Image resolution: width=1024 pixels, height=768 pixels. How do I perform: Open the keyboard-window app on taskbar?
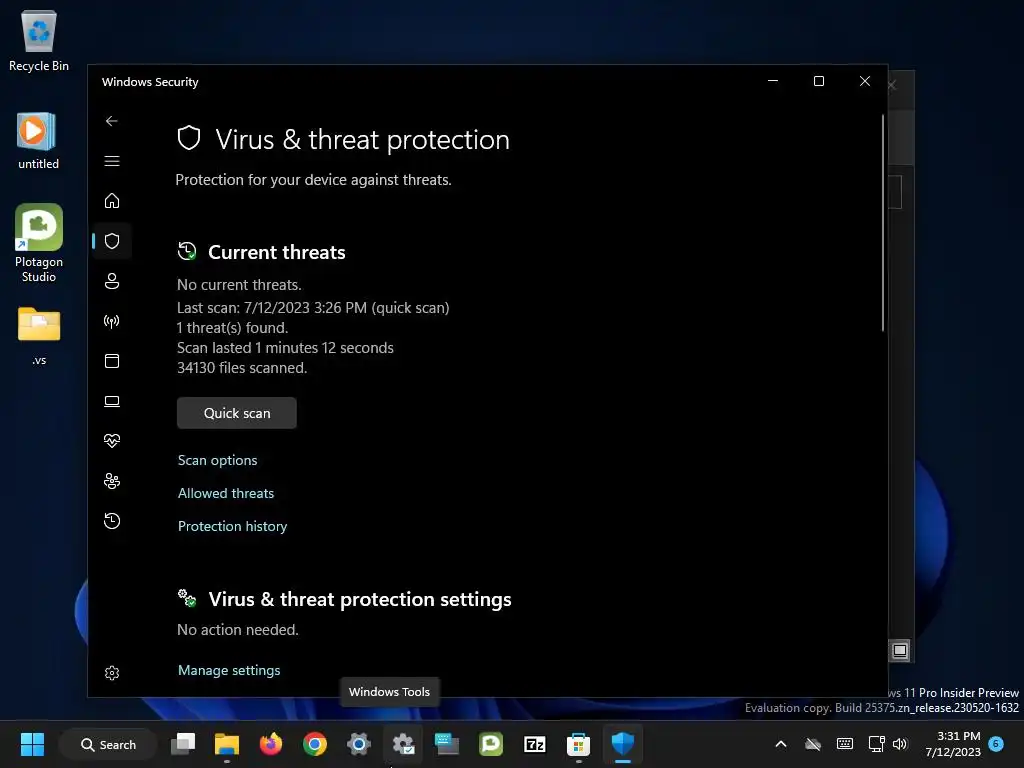(447, 744)
